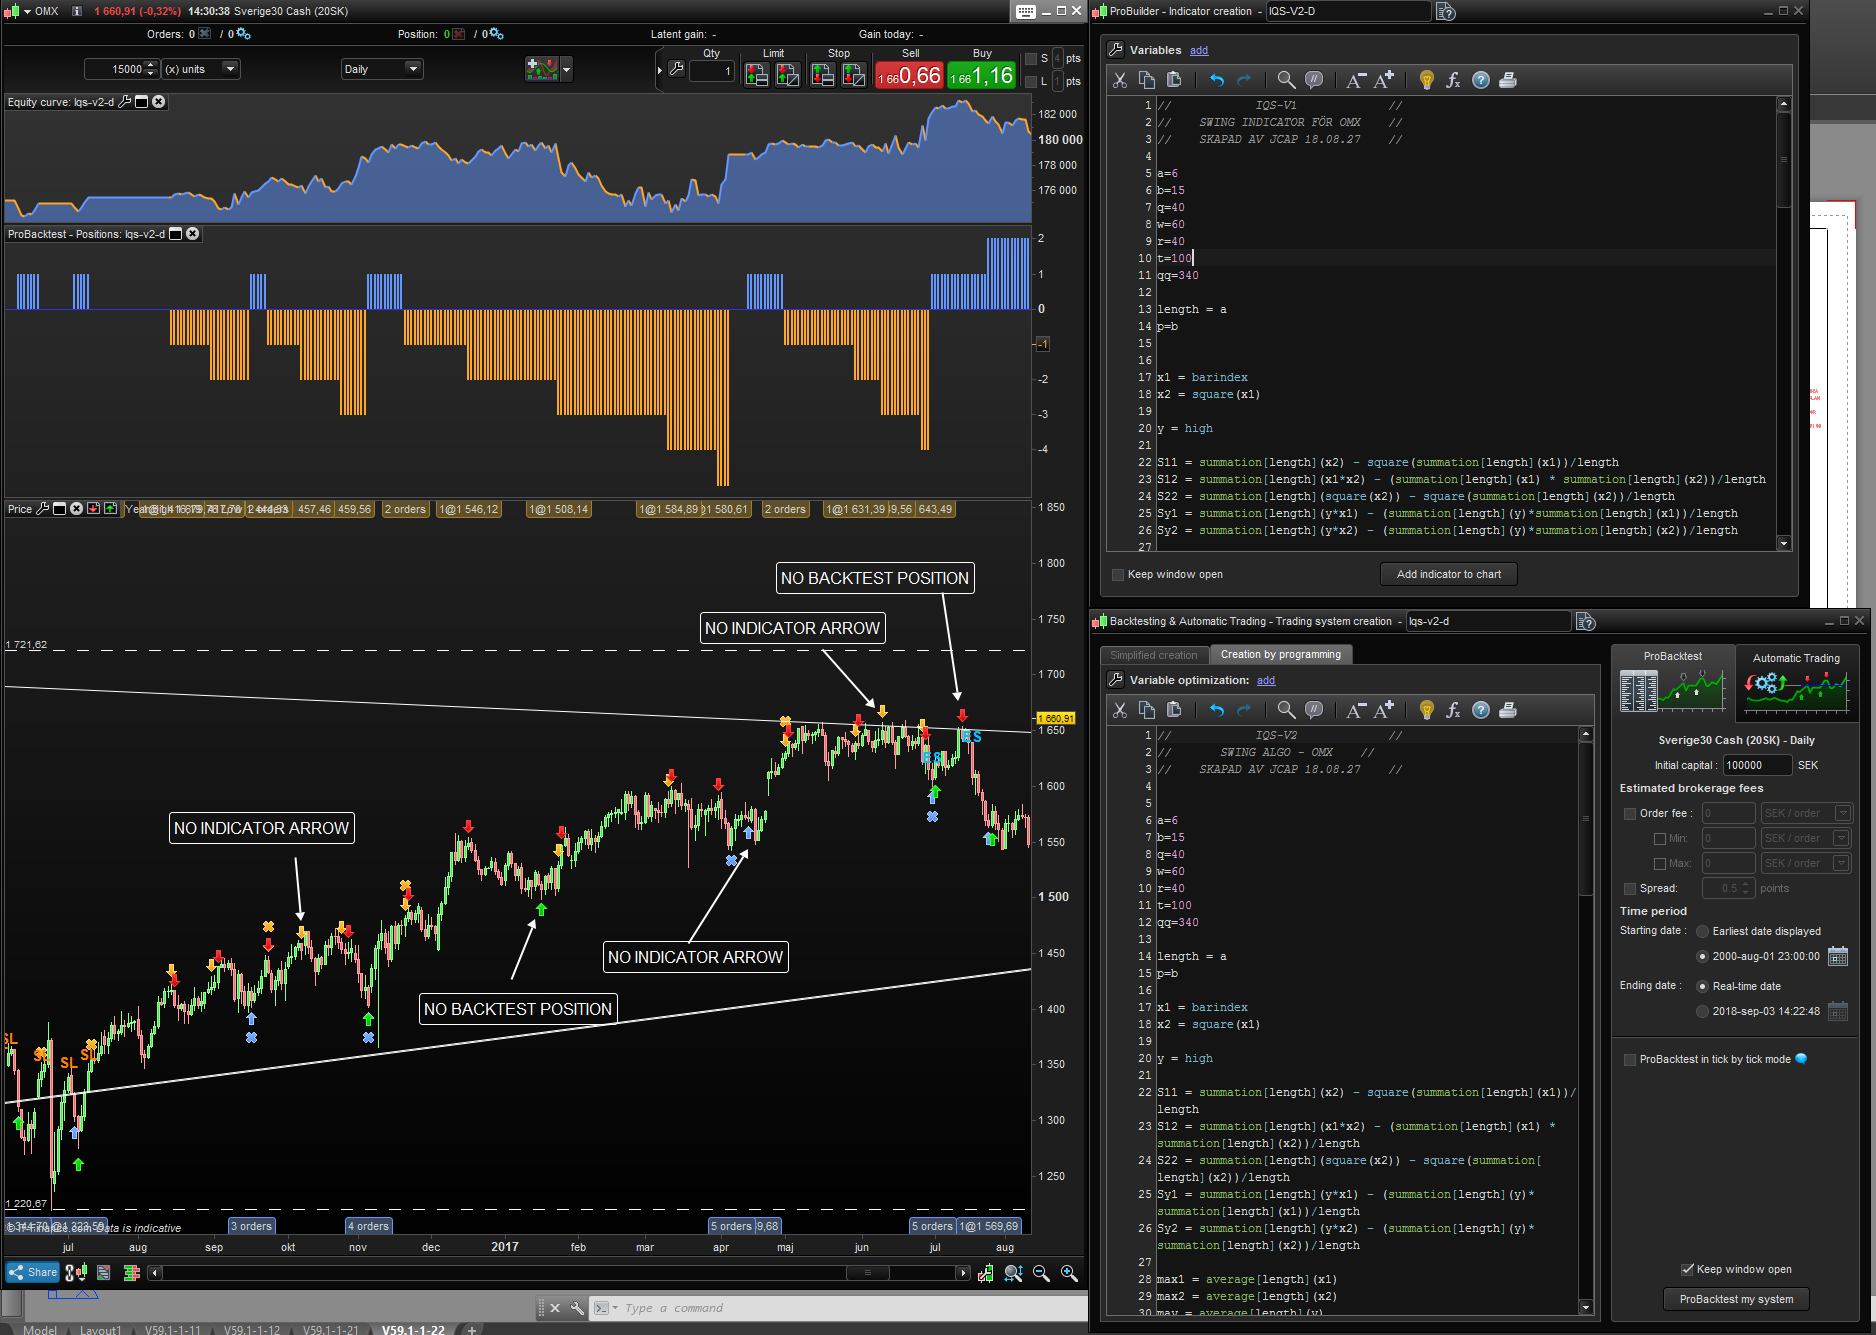Click ProBacktest my system button
This screenshot has width=1876, height=1335.
[x=1736, y=1300]
